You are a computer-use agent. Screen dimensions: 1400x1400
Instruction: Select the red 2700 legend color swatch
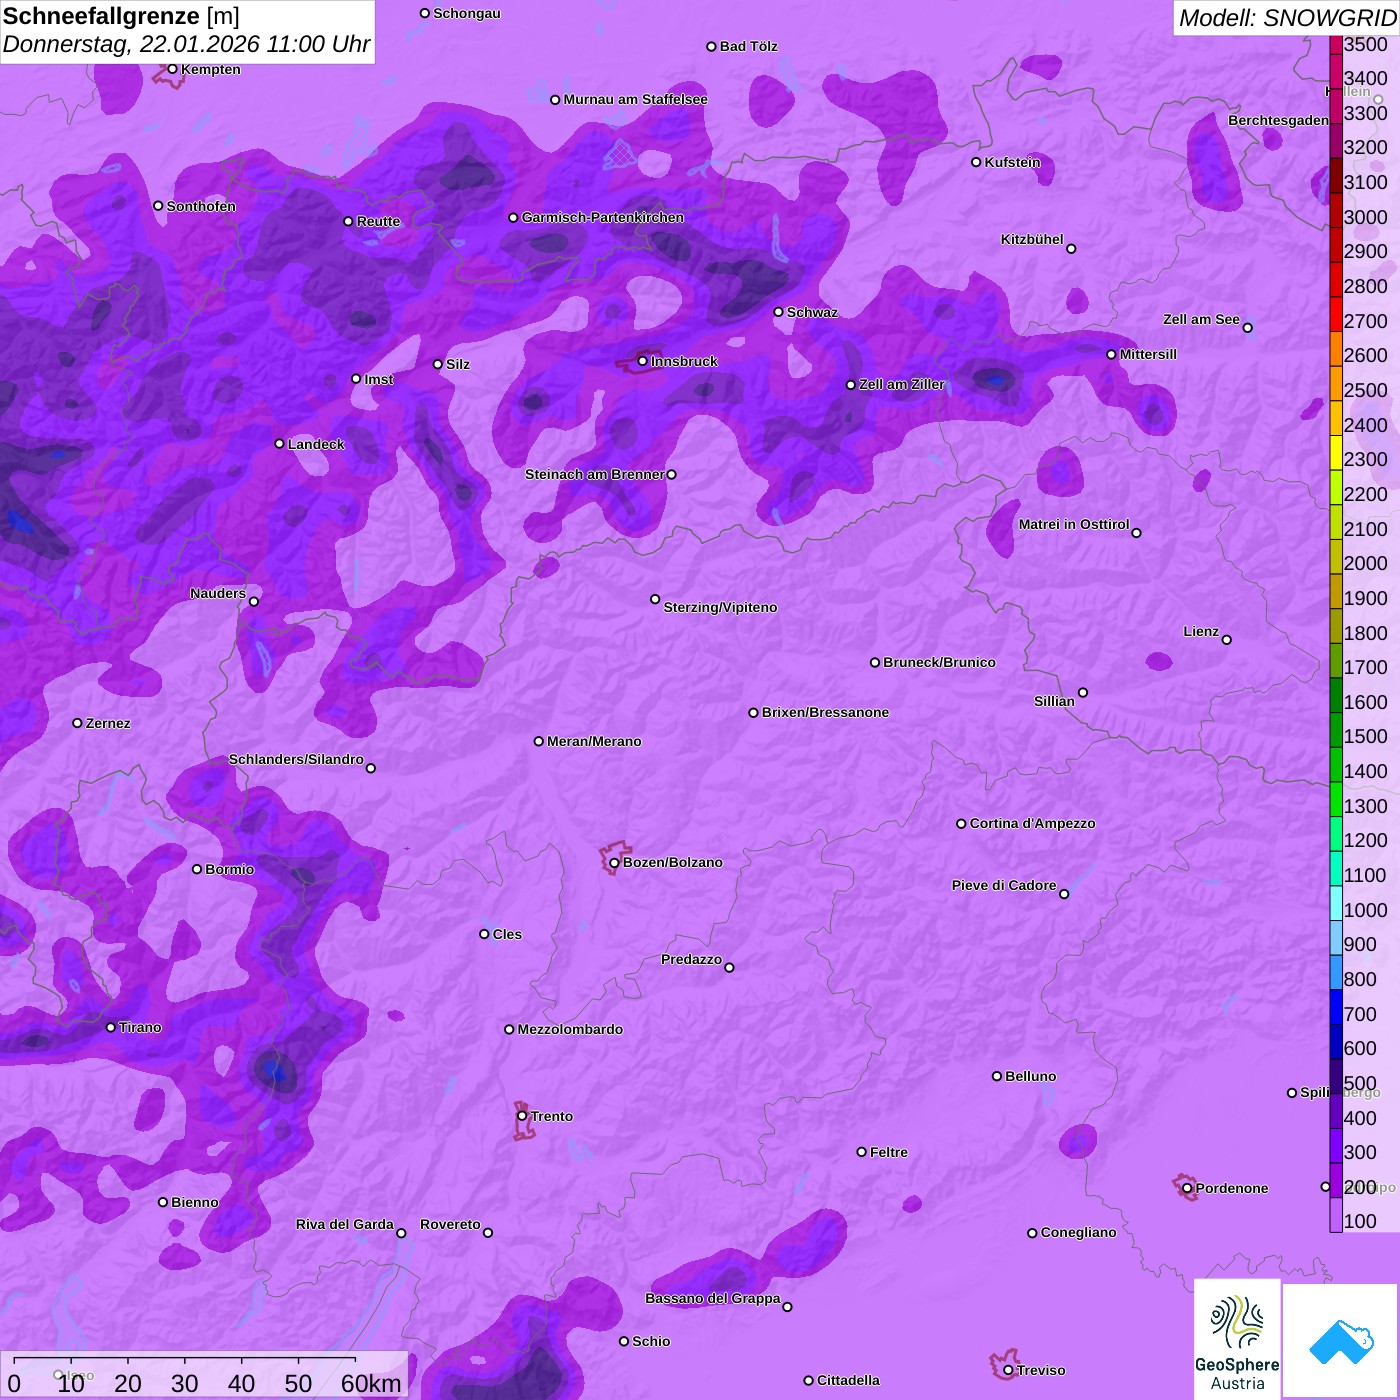pyautogui.click(x=1336, y=314)
